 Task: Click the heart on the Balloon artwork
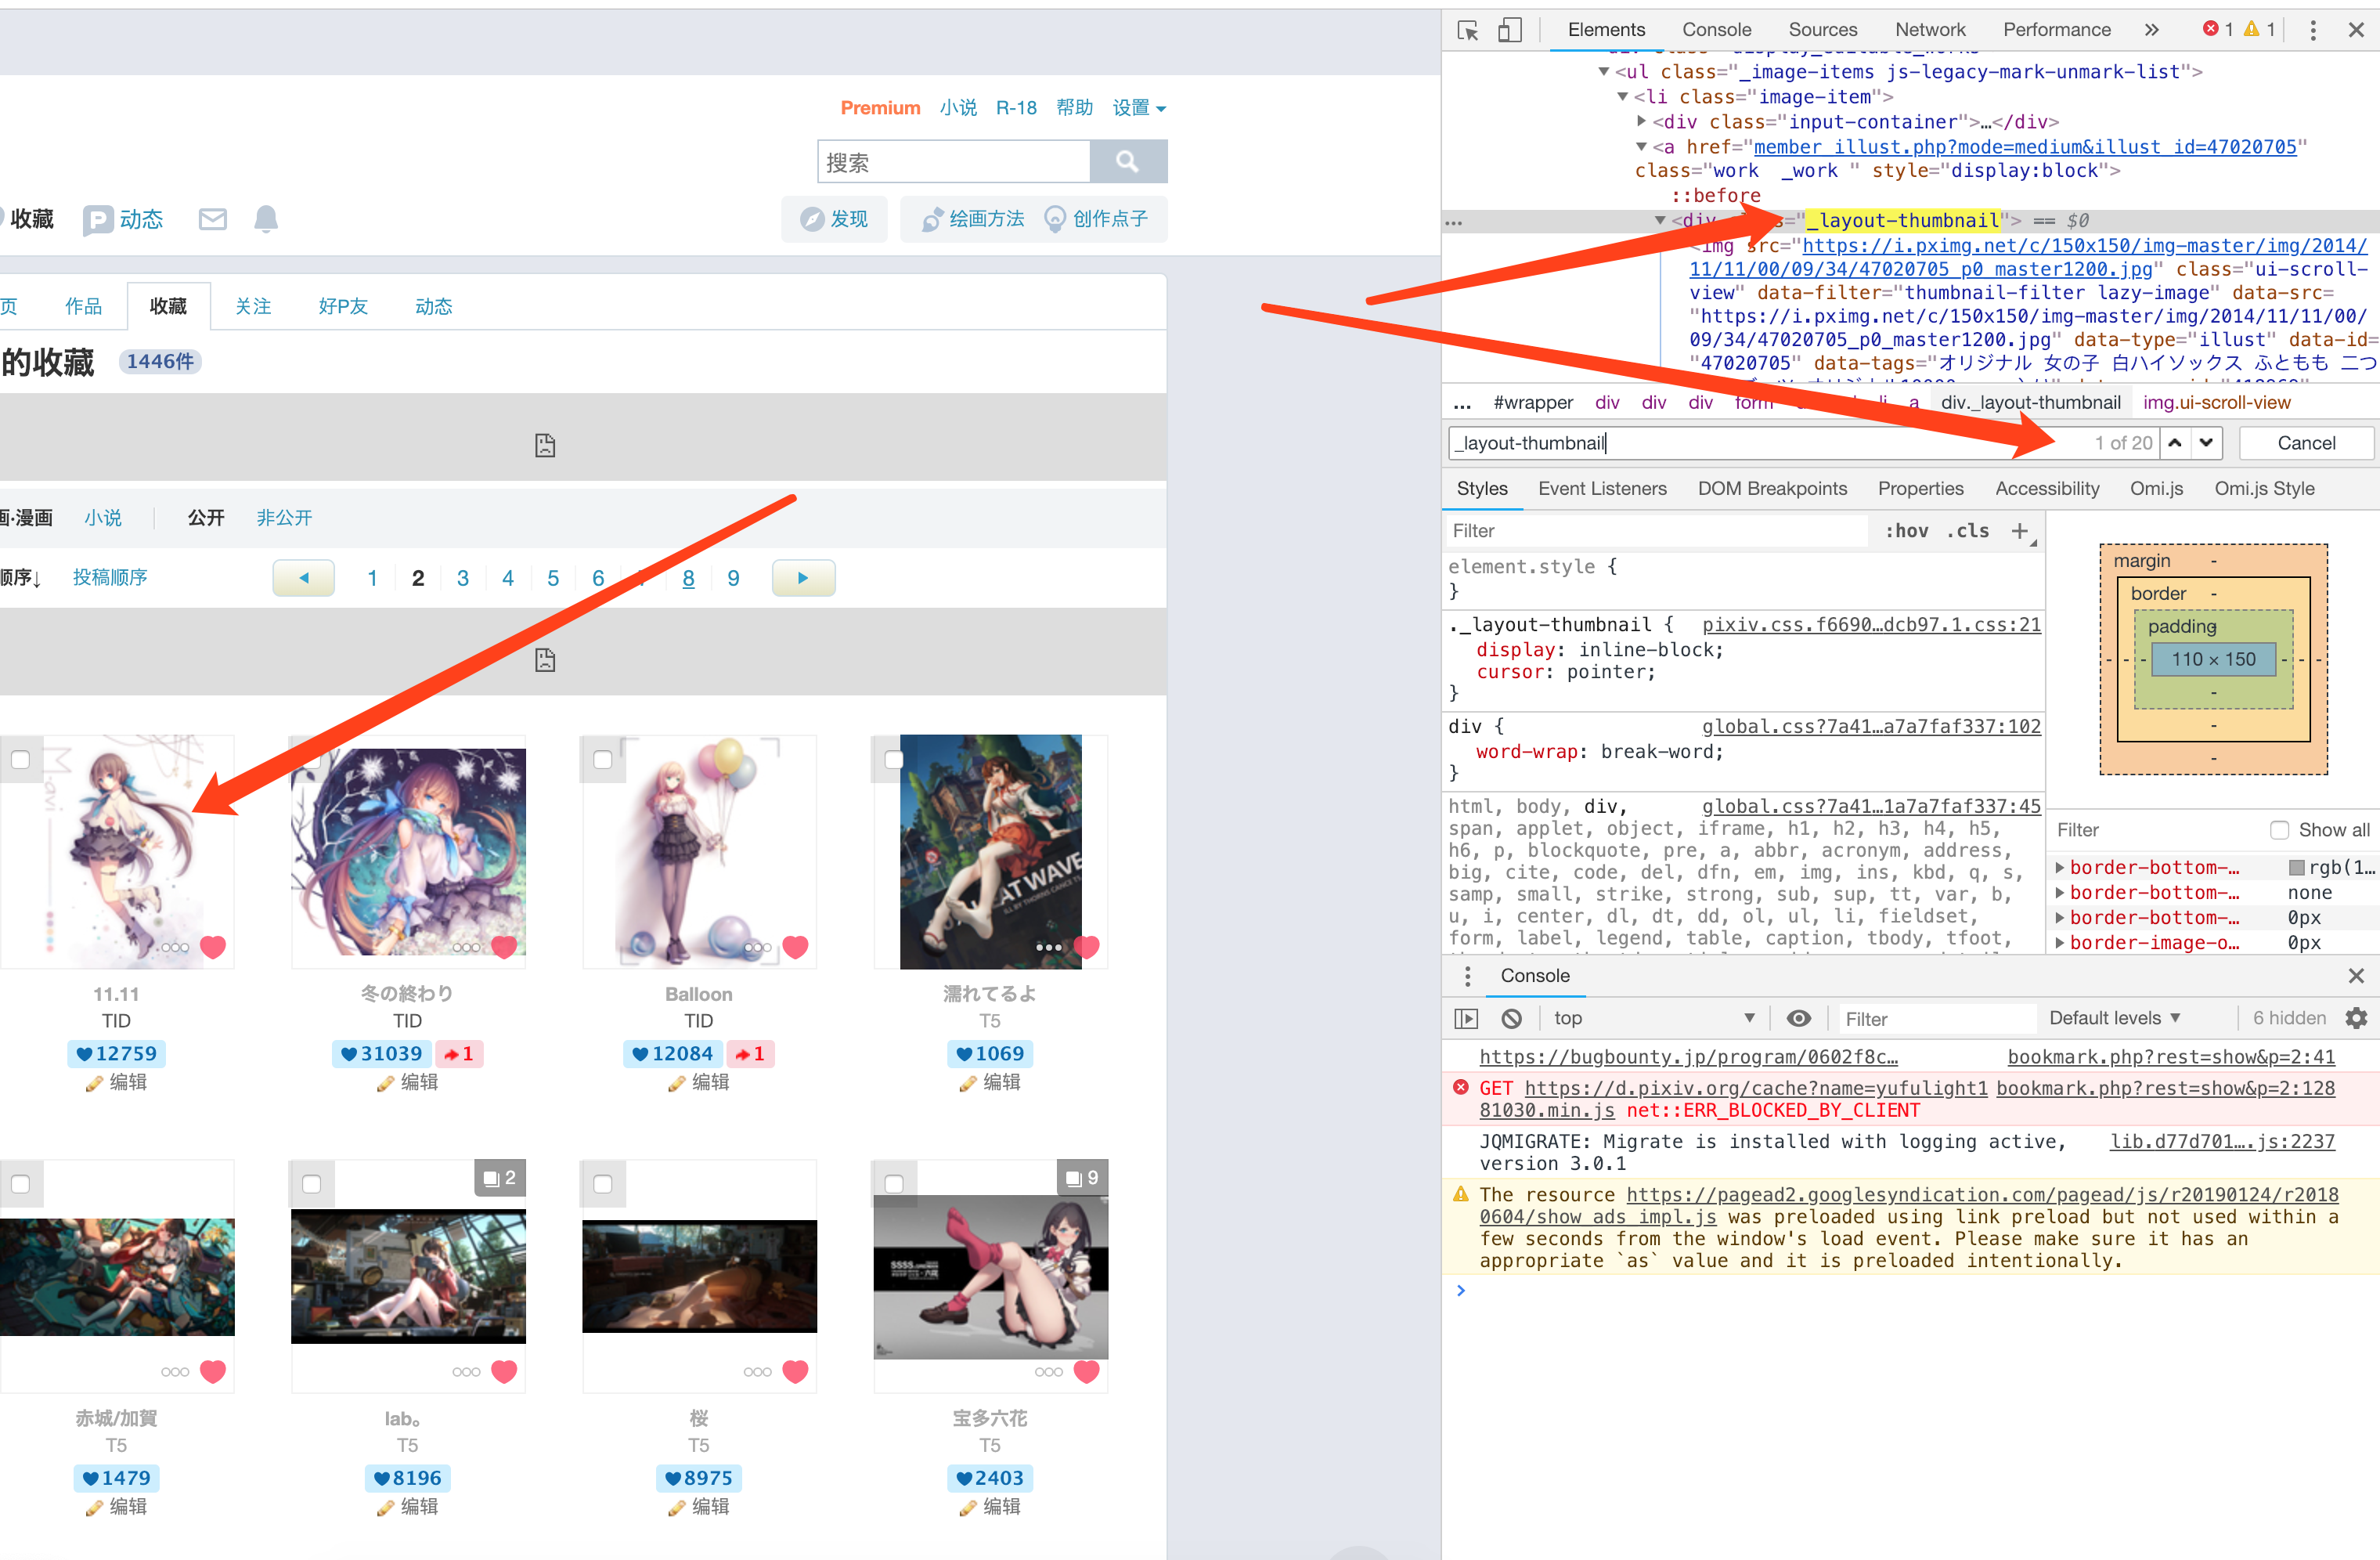795,946
